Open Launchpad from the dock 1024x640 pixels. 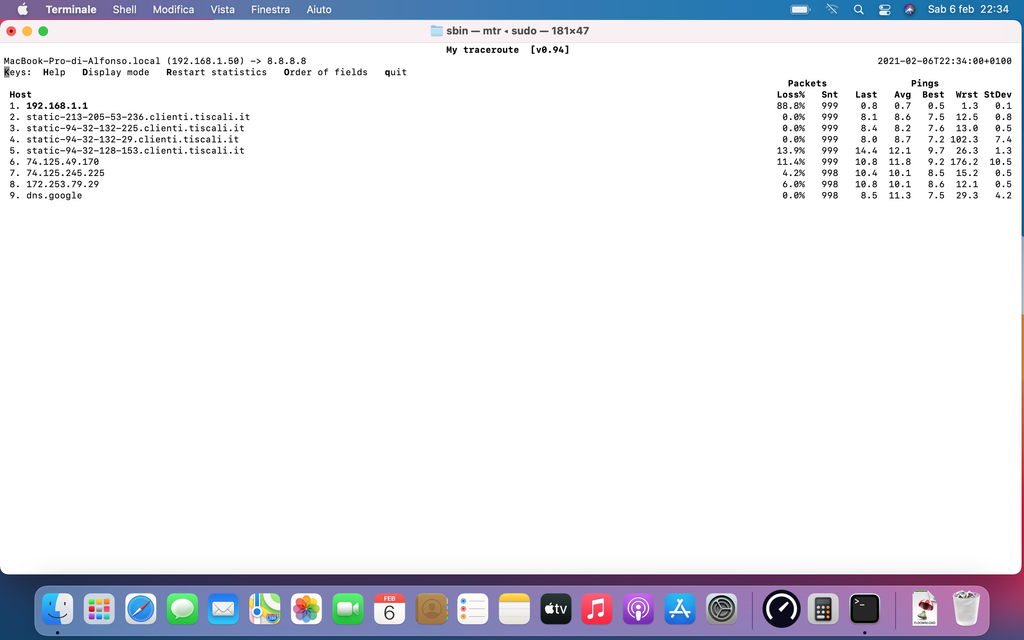pos(99,608)
